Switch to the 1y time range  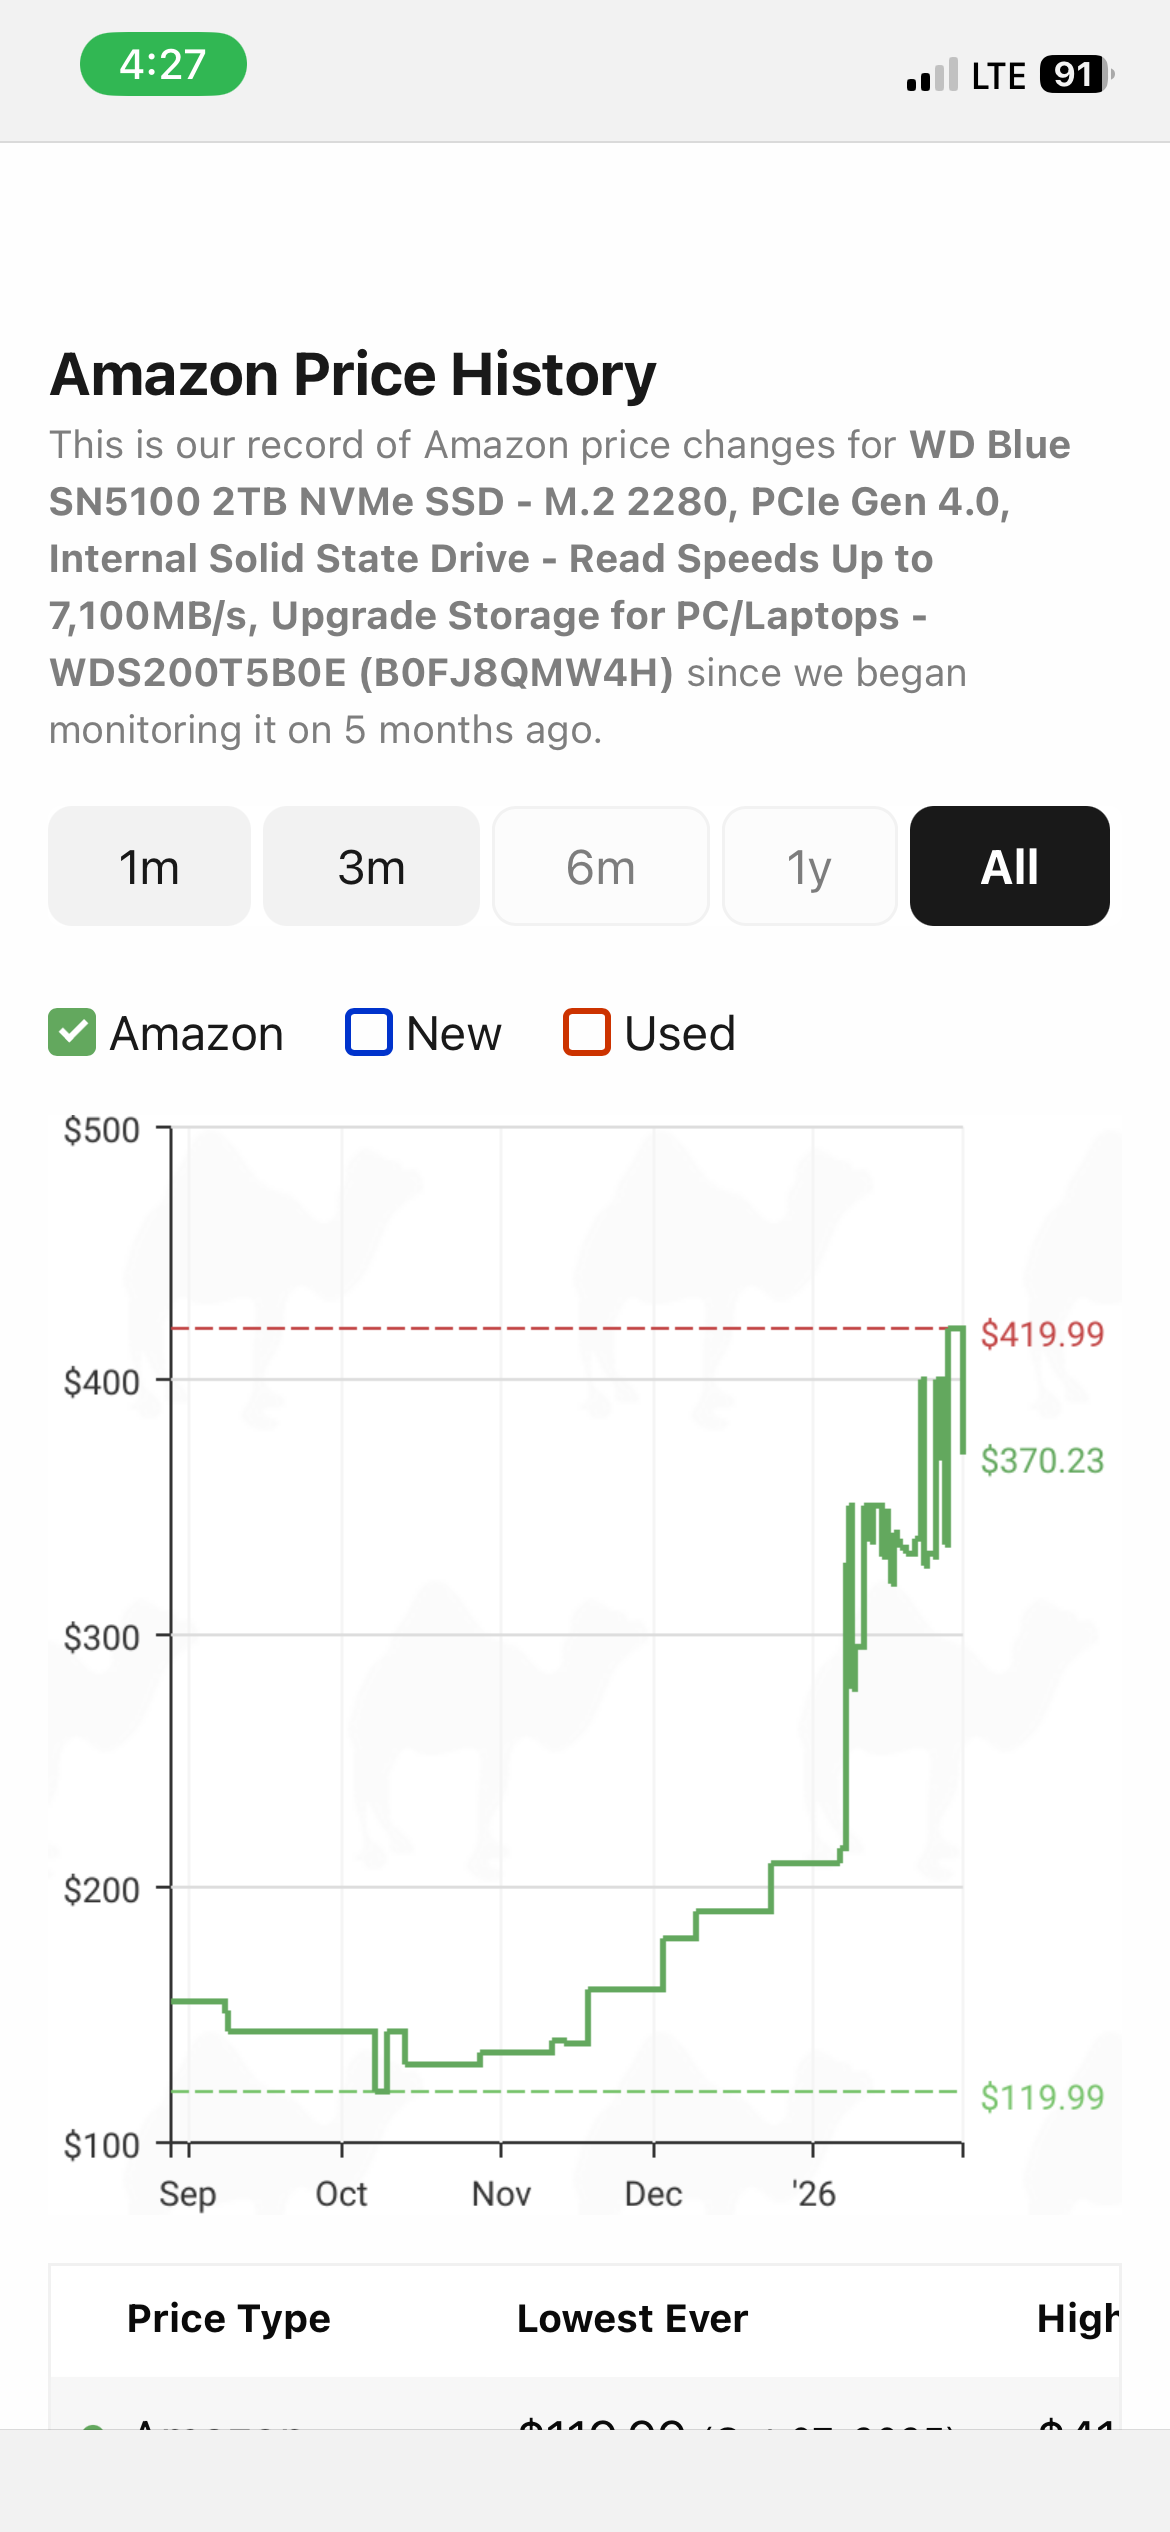(809, 866)
